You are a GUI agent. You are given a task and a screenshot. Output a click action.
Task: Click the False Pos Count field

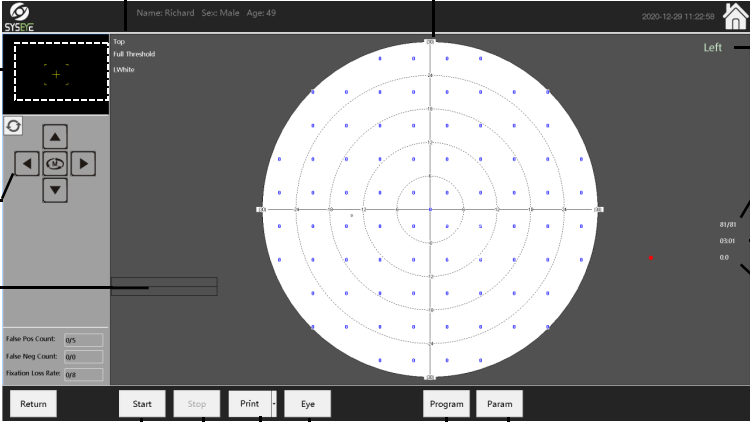click(83, 340)
